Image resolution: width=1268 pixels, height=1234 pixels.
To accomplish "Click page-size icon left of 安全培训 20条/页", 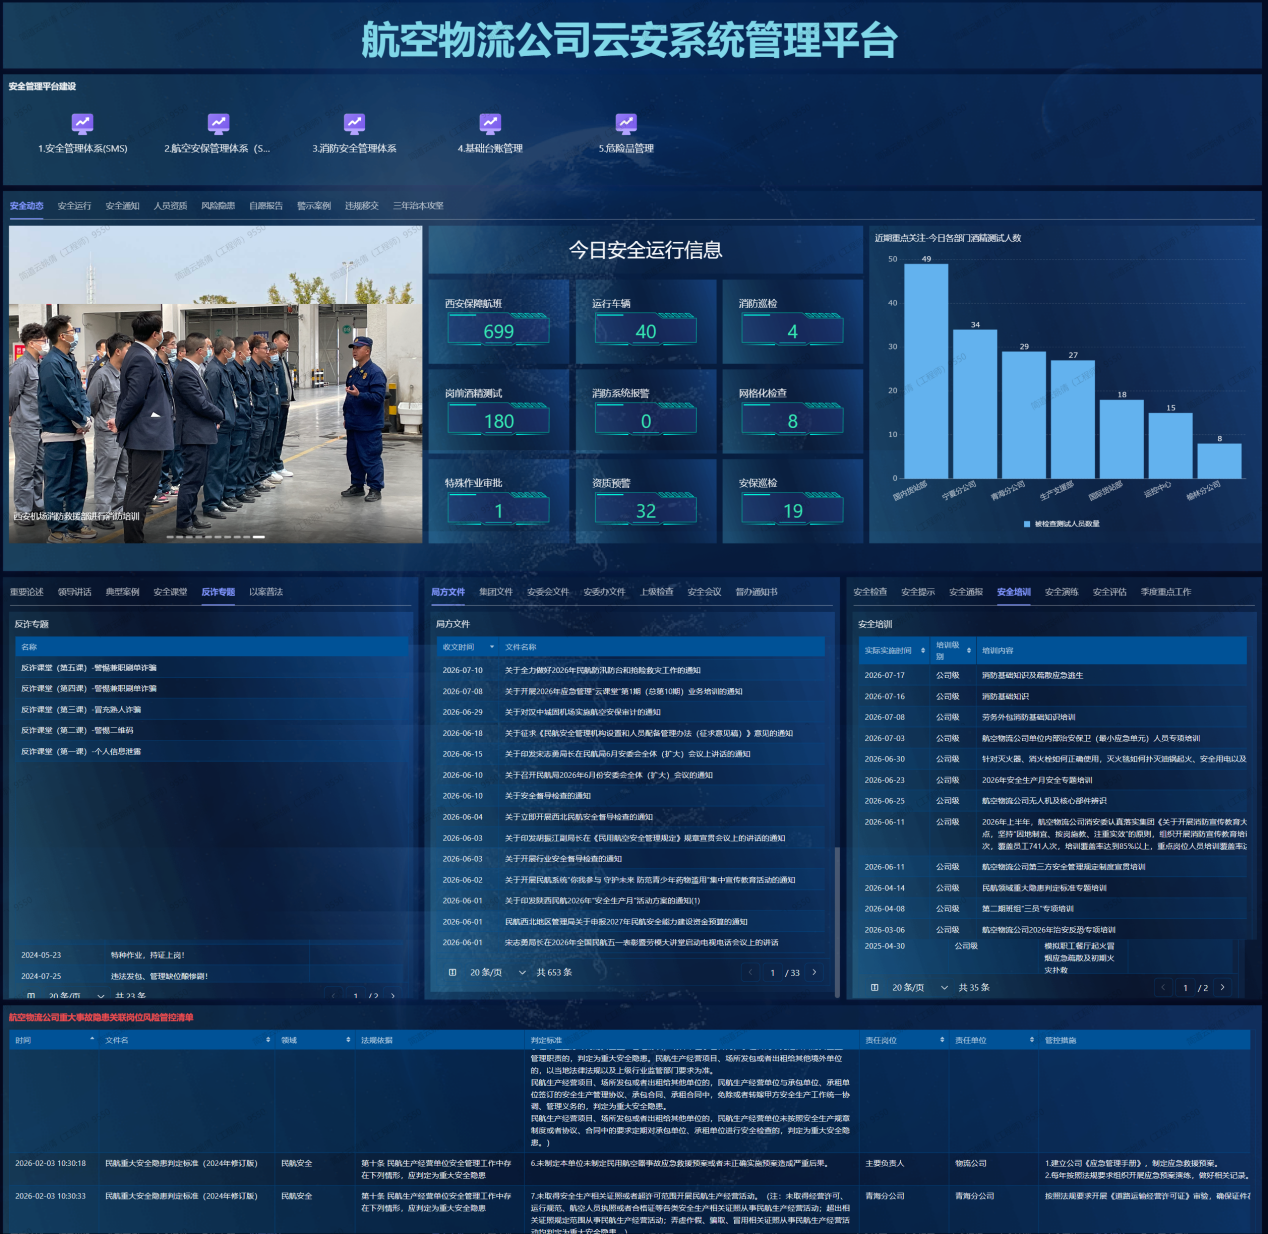I will pyautogui.click(x=875, y=987).
